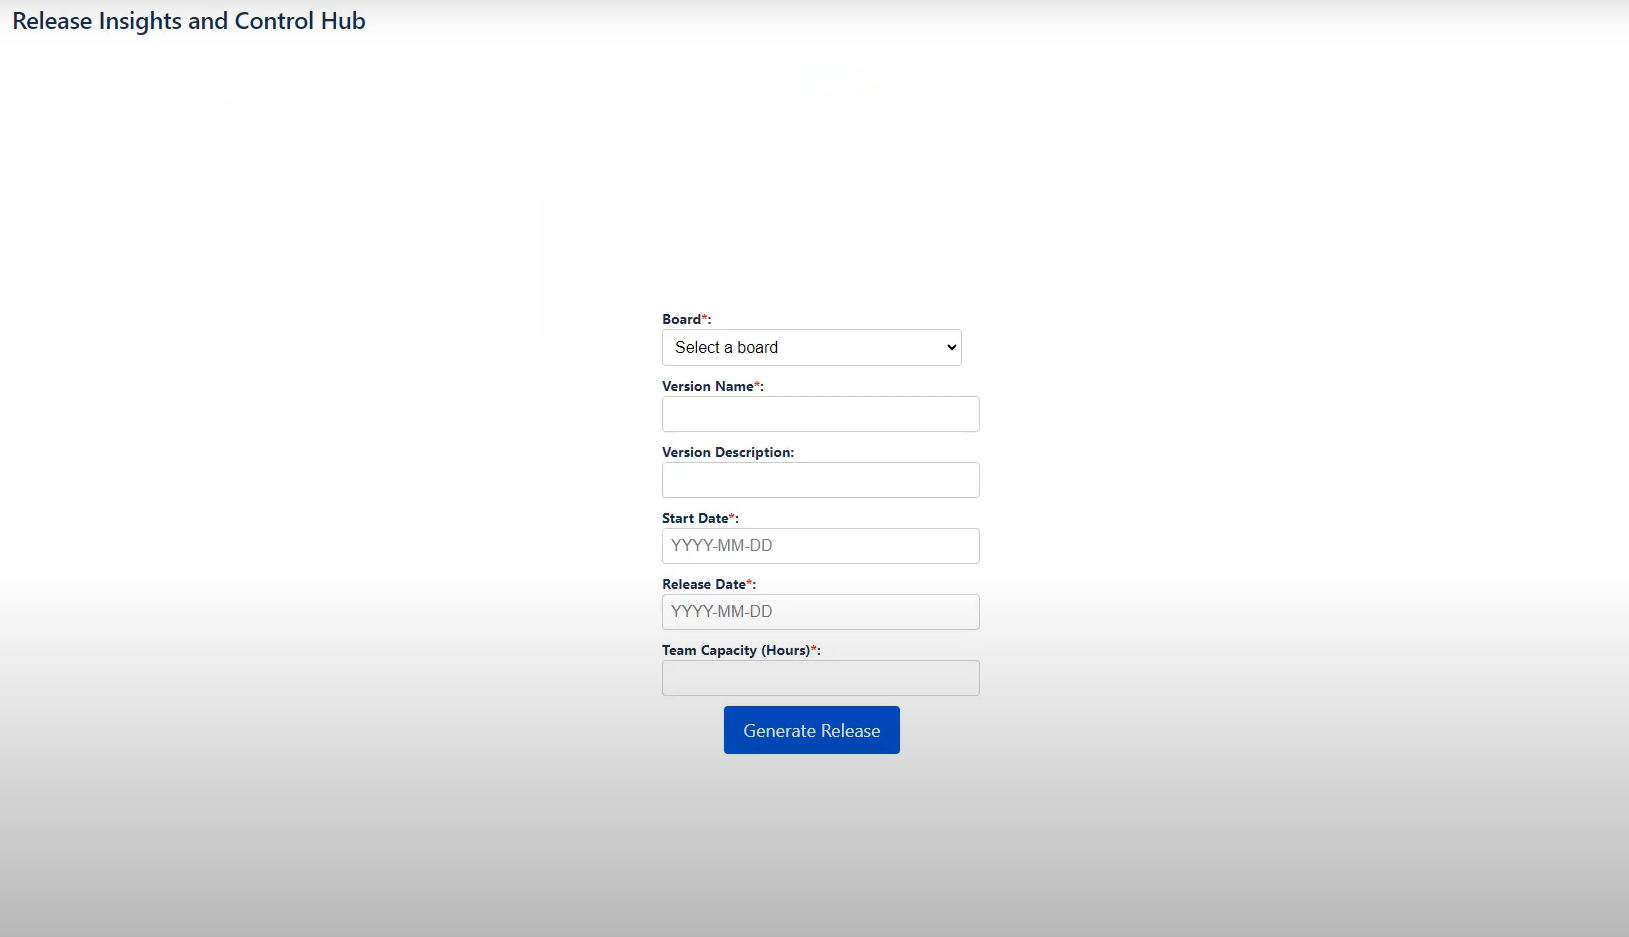Click the Version Name label
1629x937 pixels.
pos(712,386)
